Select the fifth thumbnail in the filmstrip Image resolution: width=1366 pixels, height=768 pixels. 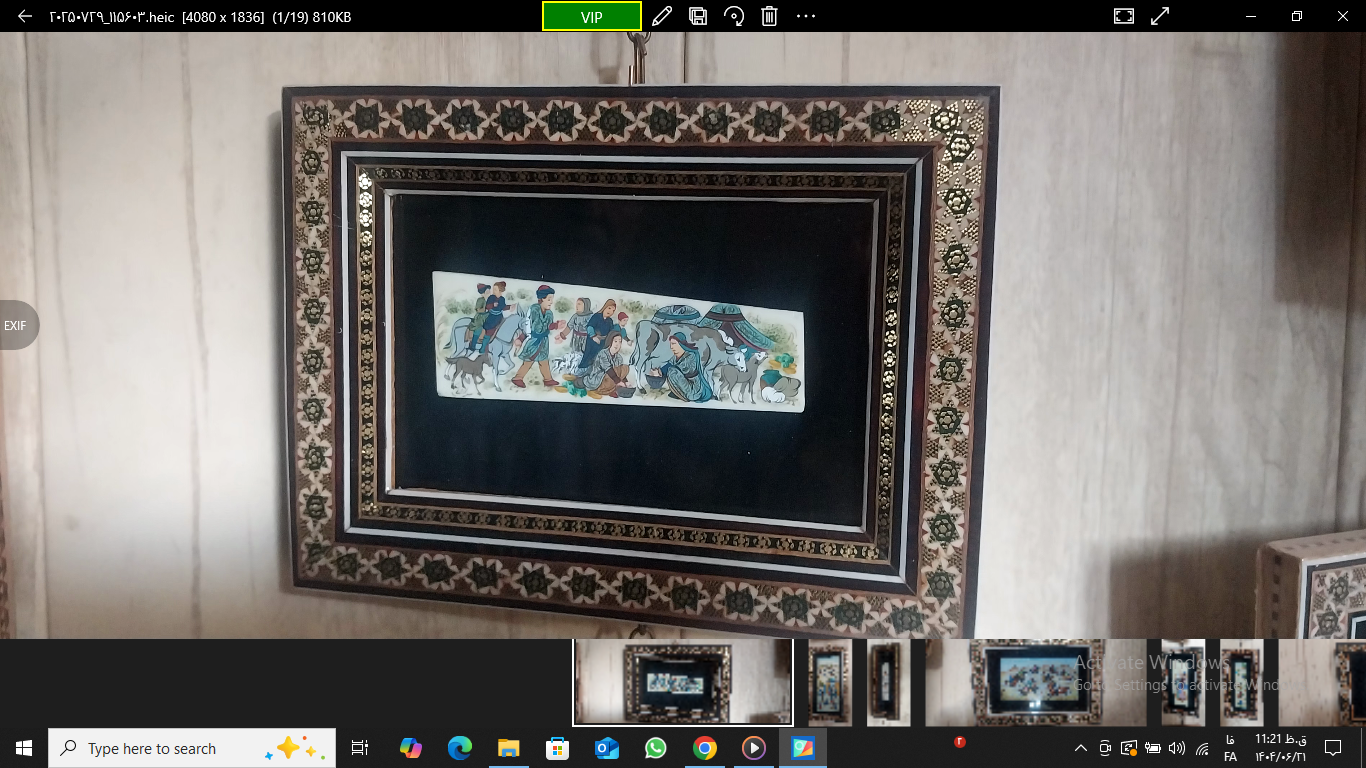[1183, 682]
